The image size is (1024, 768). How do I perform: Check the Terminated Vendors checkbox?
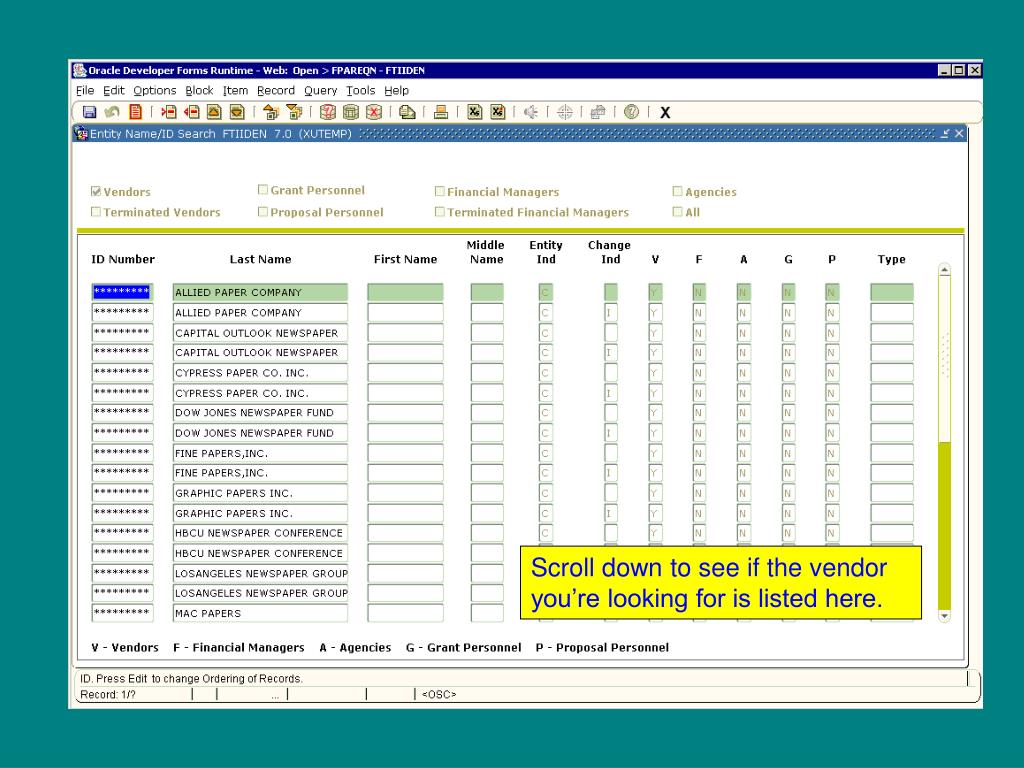96,212
